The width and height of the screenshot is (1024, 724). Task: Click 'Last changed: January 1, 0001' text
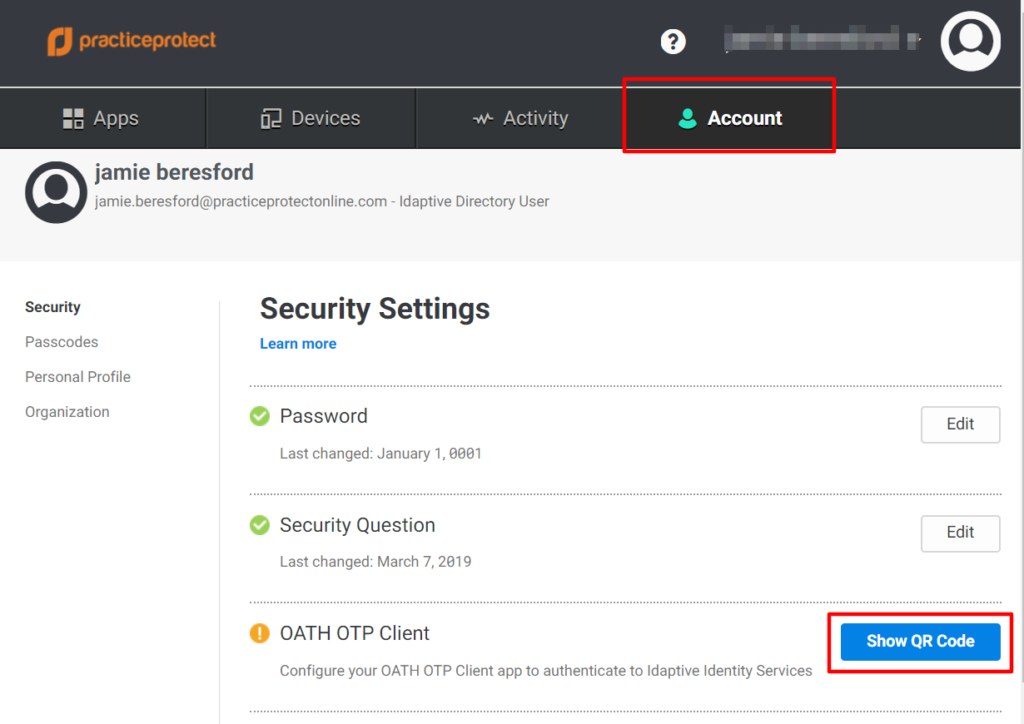[381, 454]
